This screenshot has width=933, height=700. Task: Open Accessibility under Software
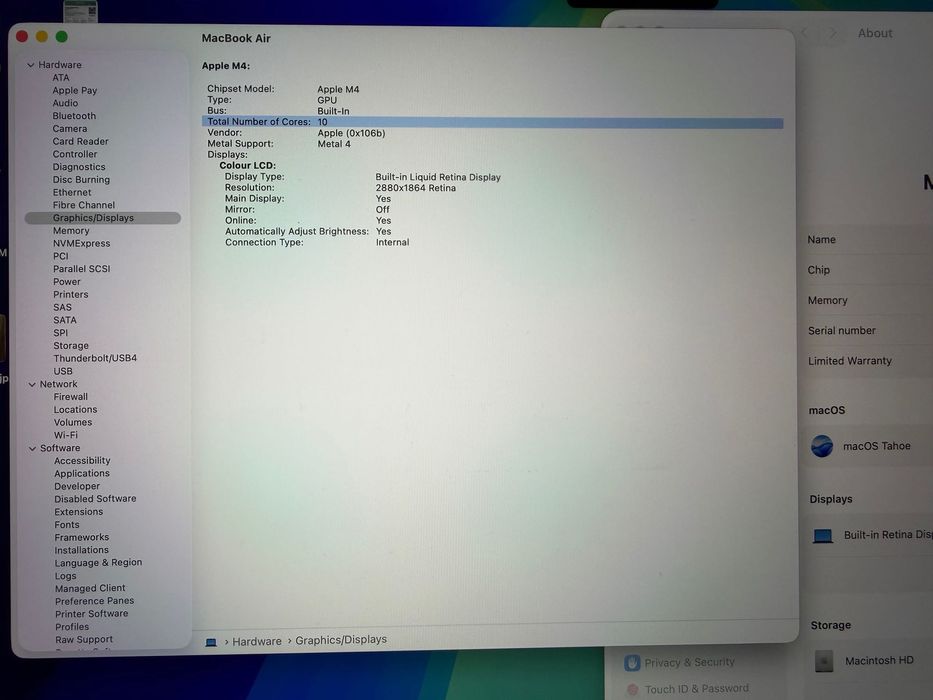pyautogui.click(x=82, y=461)
